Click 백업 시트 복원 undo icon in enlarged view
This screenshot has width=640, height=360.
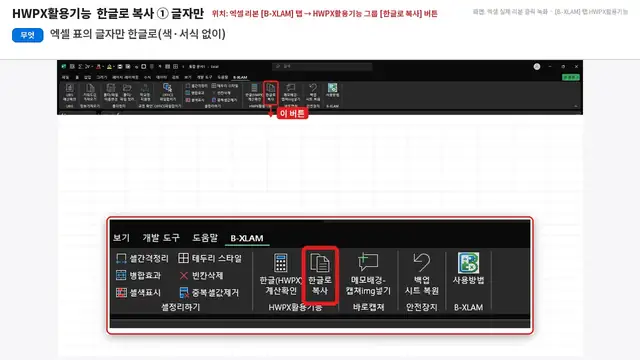pos(421,262)
